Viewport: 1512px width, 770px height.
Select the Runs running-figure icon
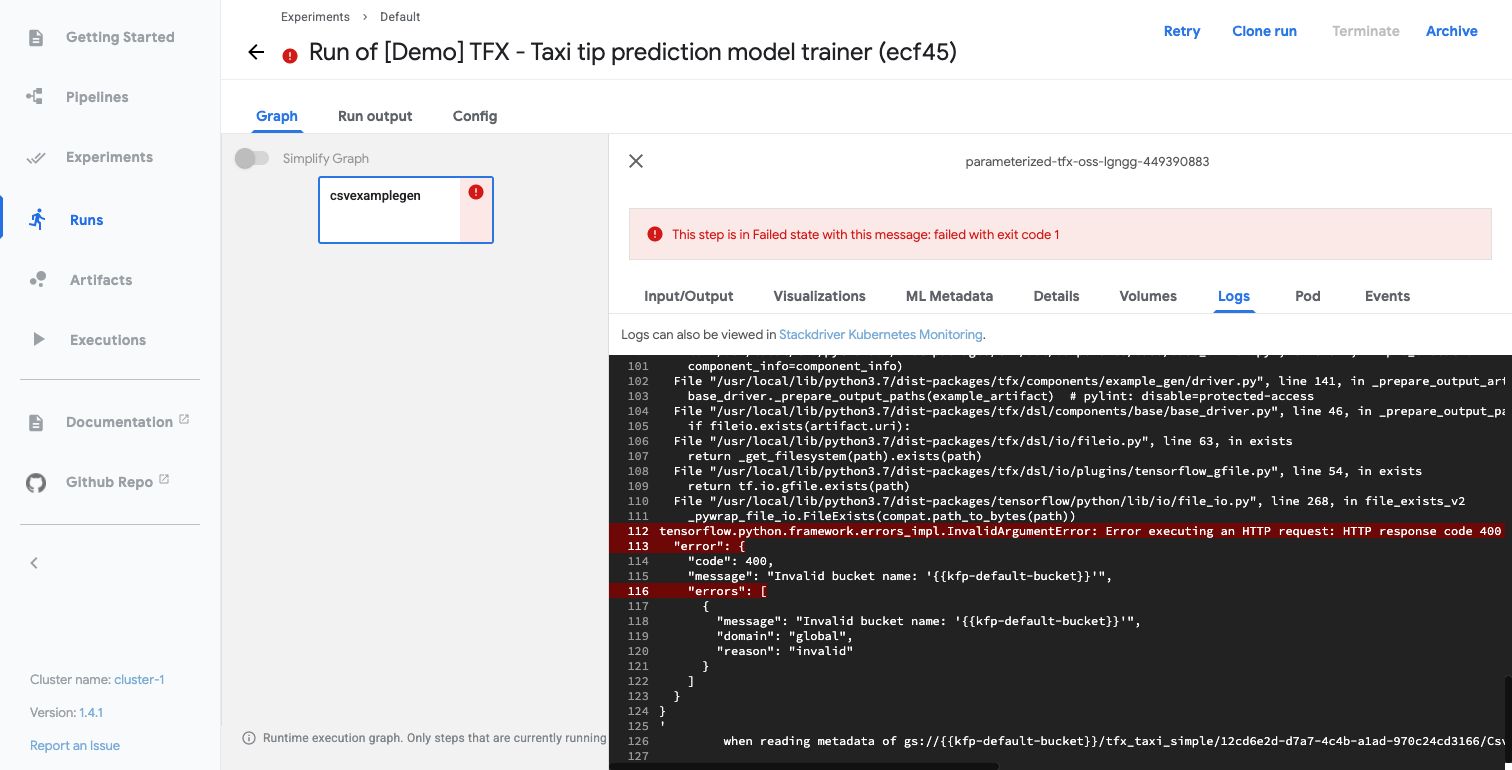coord(38,219)
